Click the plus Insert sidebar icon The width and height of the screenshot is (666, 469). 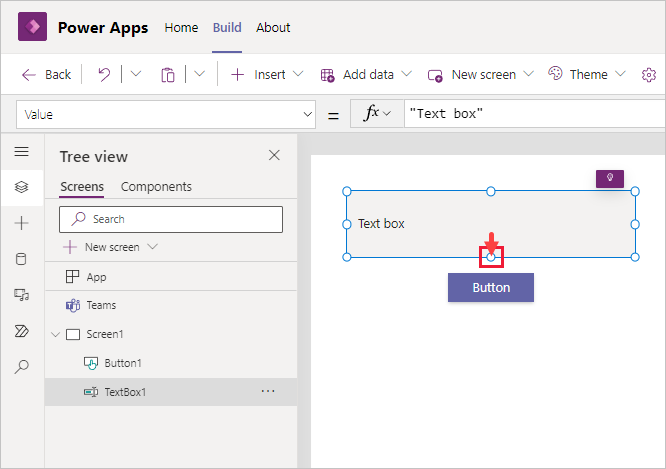tap(22, 223)
